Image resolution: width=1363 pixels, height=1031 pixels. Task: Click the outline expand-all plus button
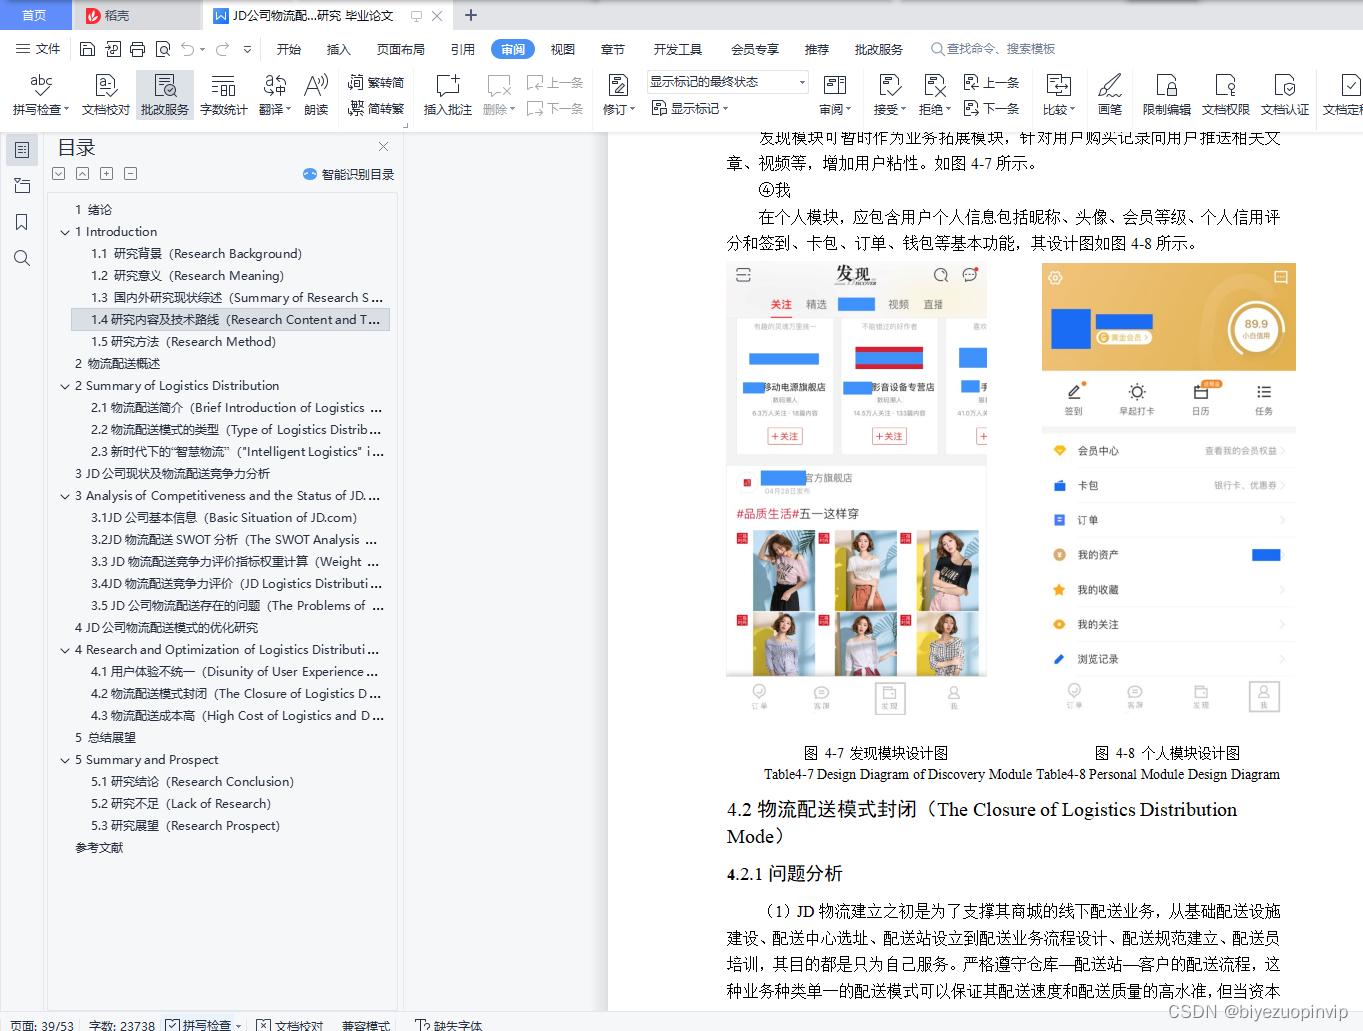[x=106, y=173]
